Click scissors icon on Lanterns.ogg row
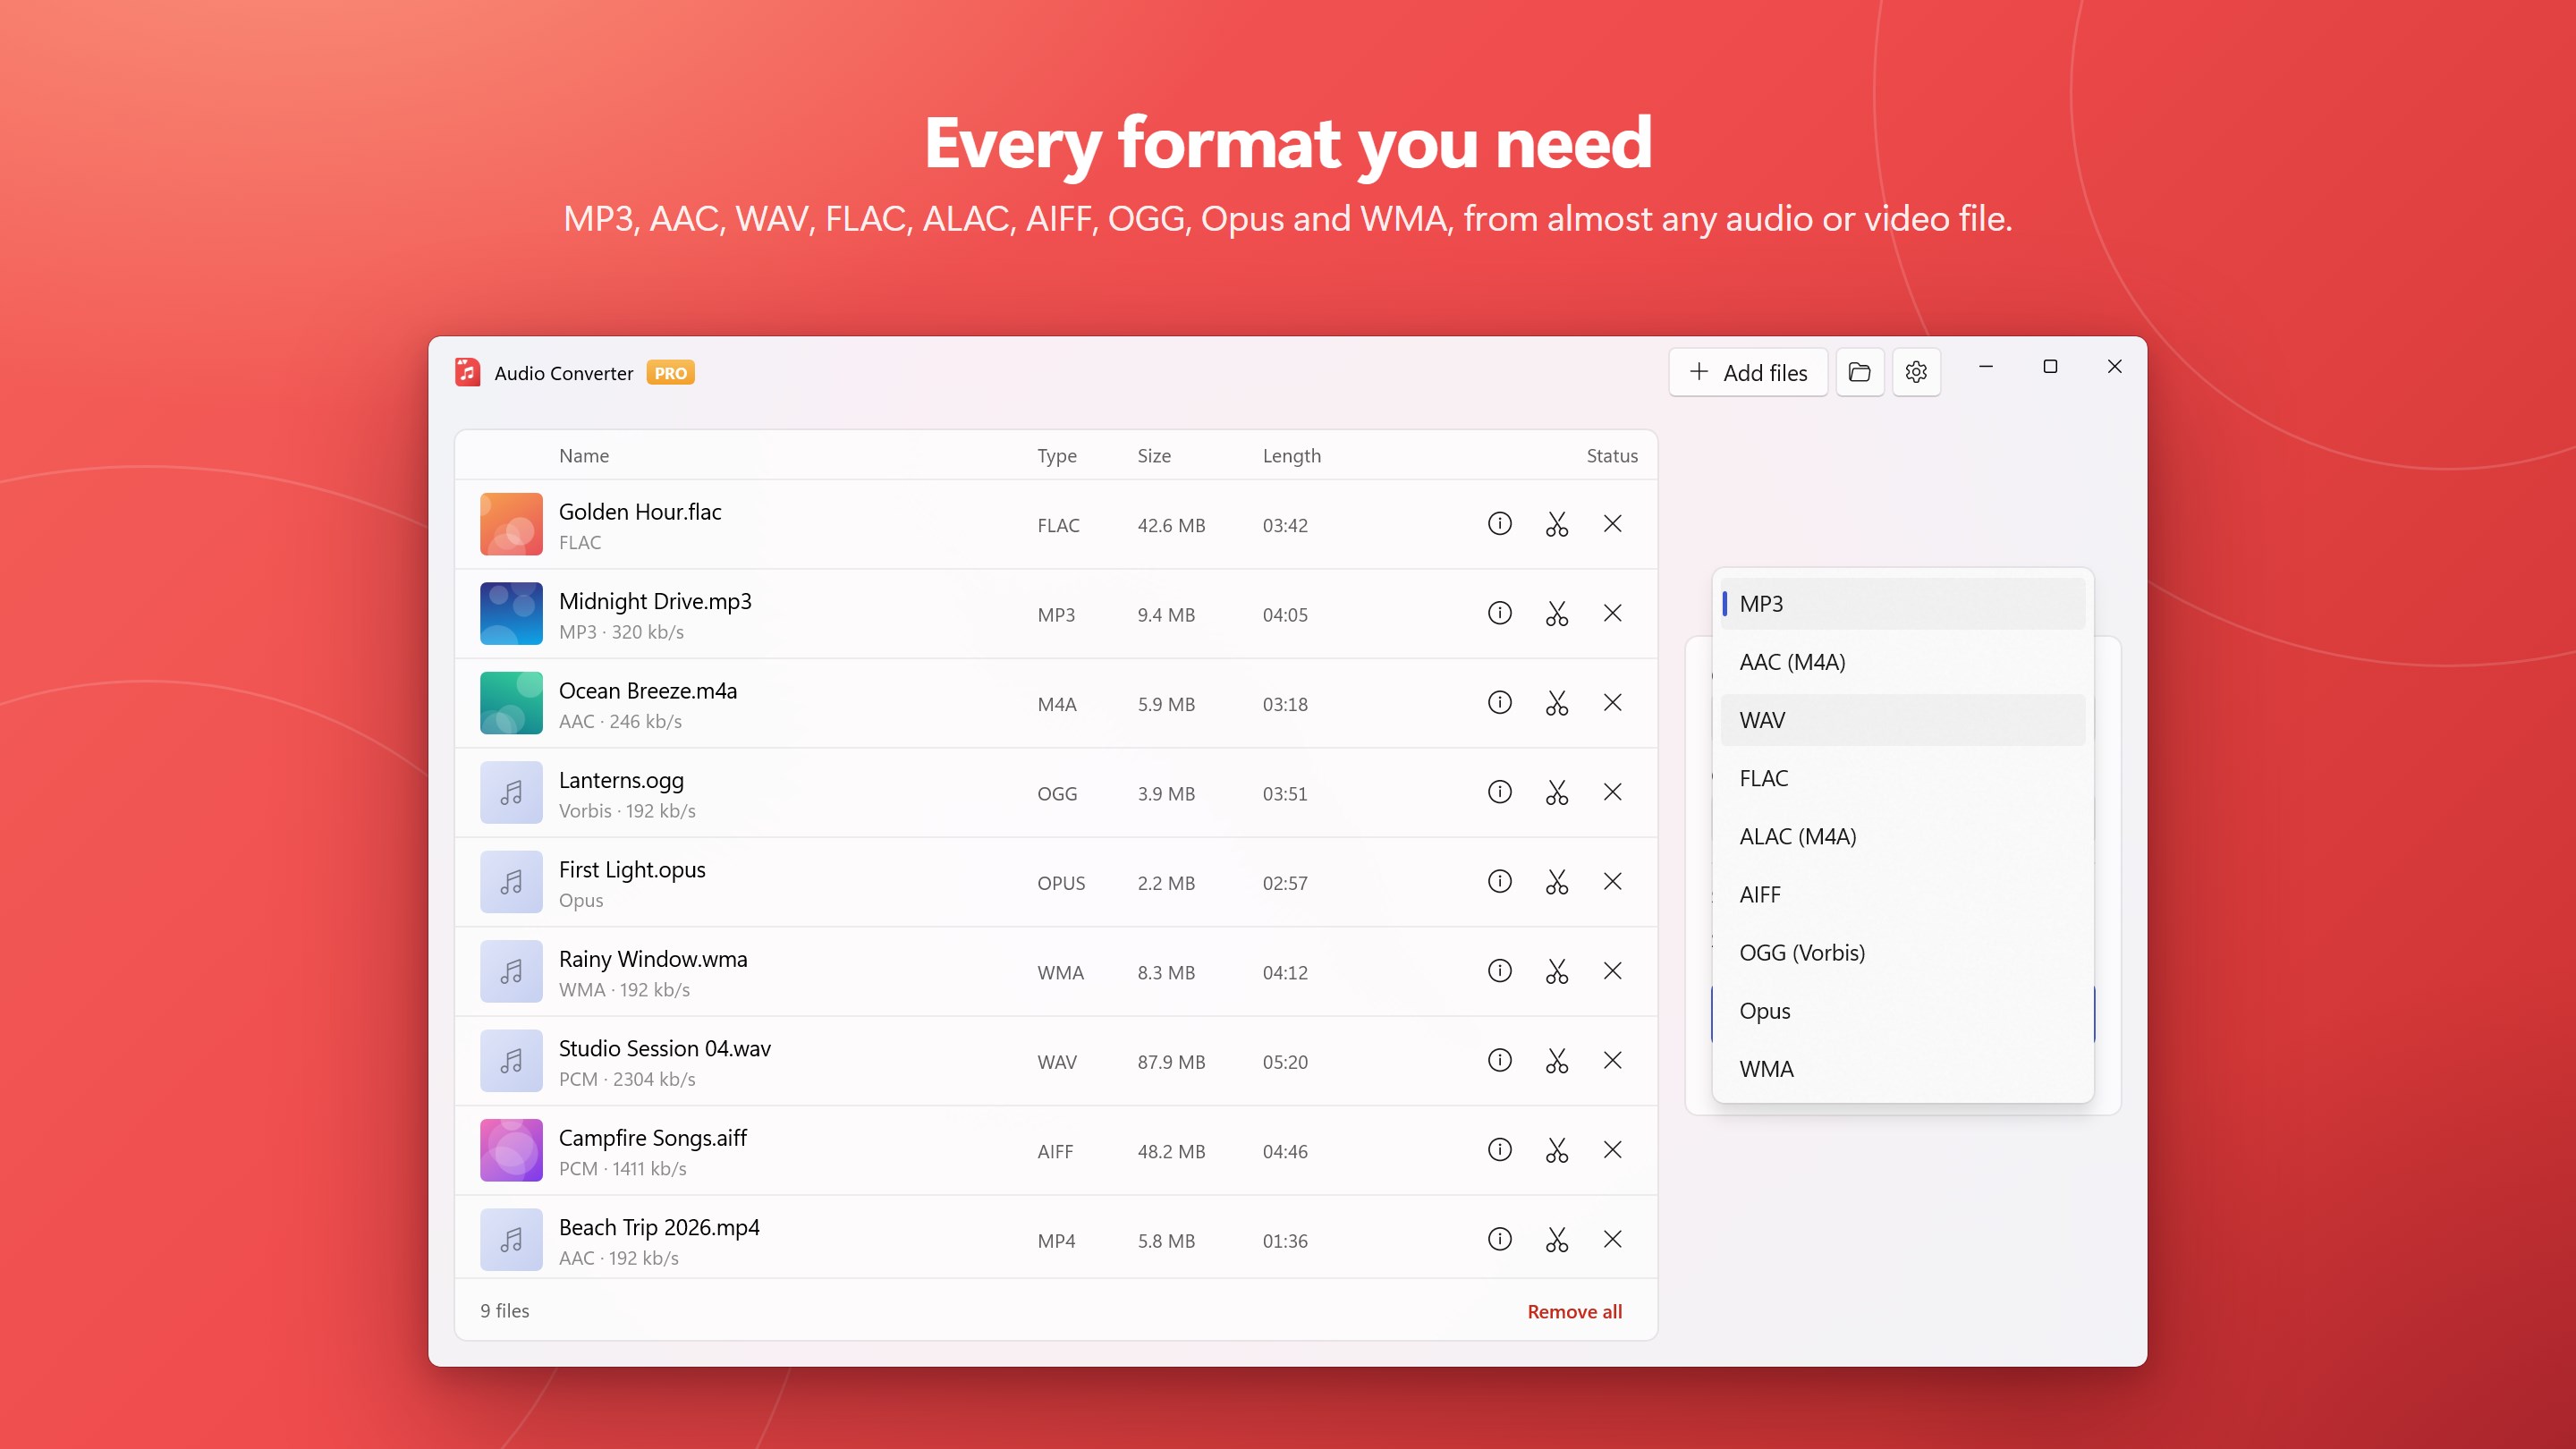 coord(1556,792)
